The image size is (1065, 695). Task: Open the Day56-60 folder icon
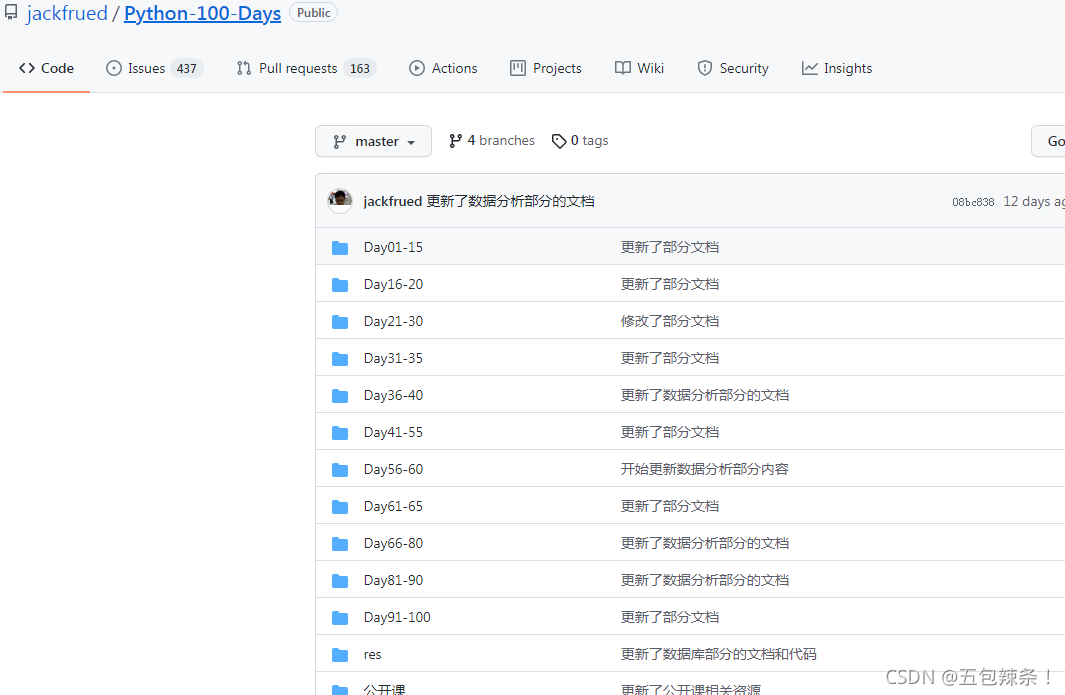pyautogui.click(x=340, y=470)
